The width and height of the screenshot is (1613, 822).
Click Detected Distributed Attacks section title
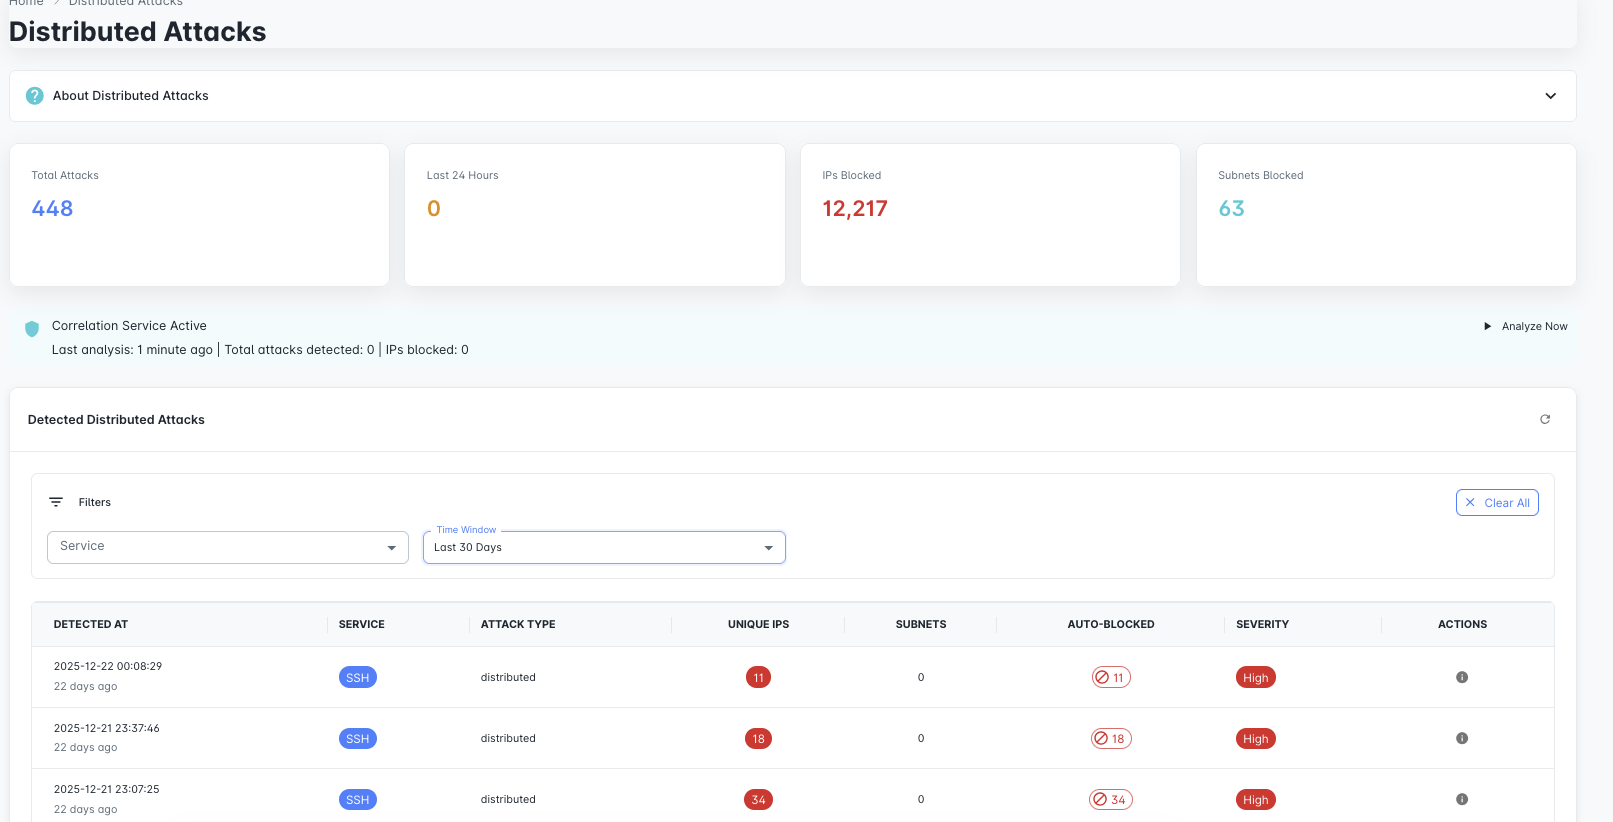tap(116, 420)
